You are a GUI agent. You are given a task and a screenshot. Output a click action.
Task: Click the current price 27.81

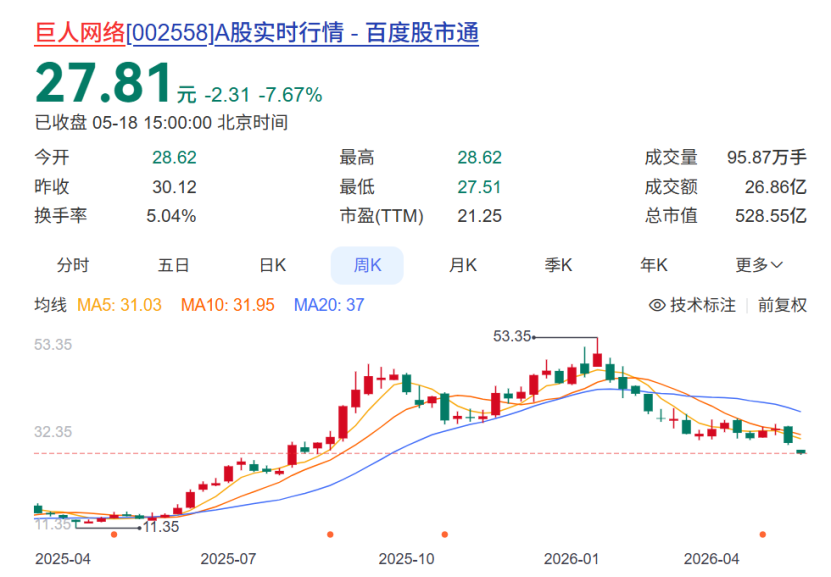click(x=104, y=83)
